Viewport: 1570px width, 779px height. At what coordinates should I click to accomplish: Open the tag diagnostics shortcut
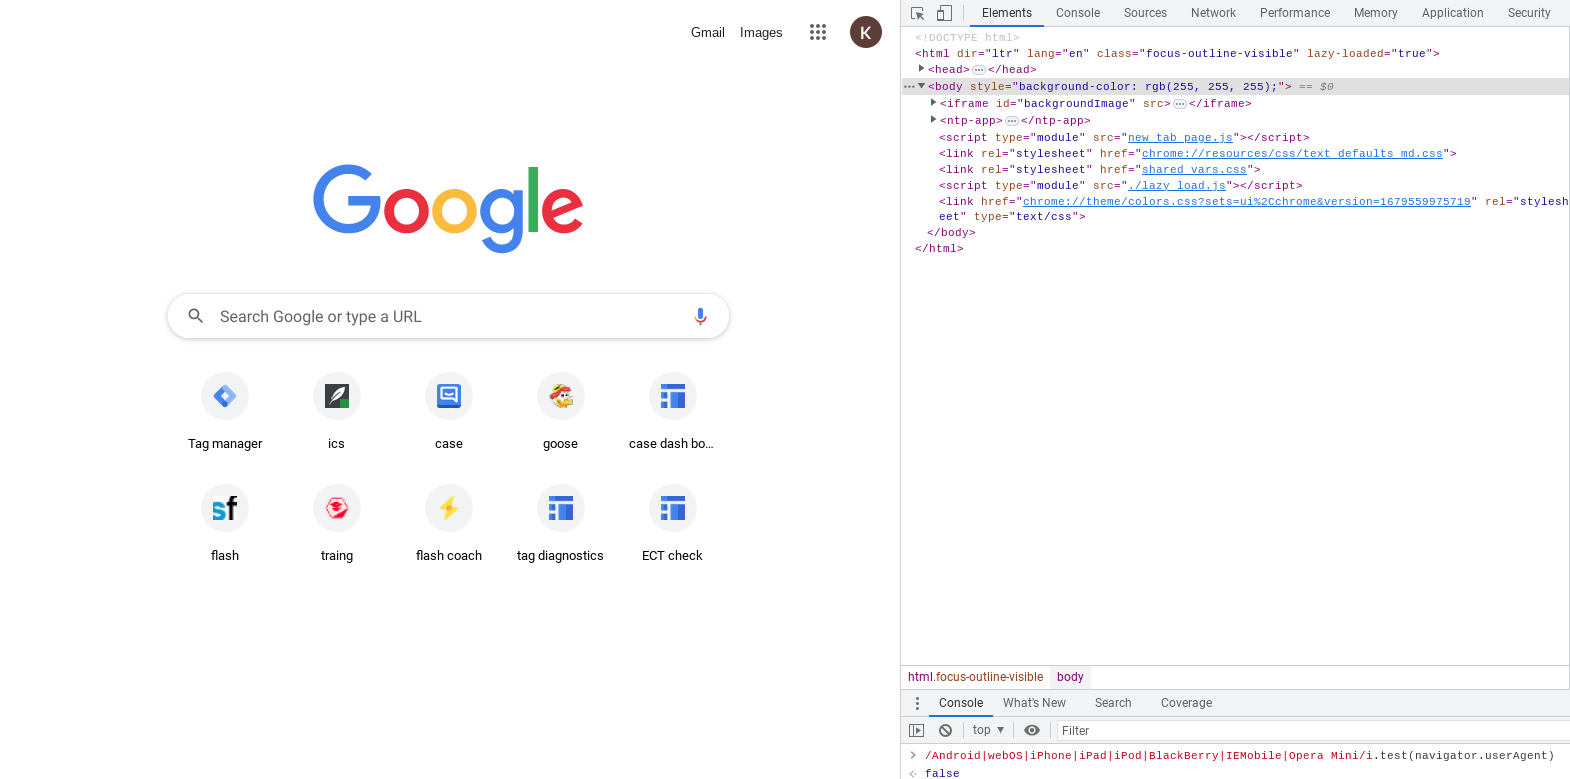(x=561, y=524)
